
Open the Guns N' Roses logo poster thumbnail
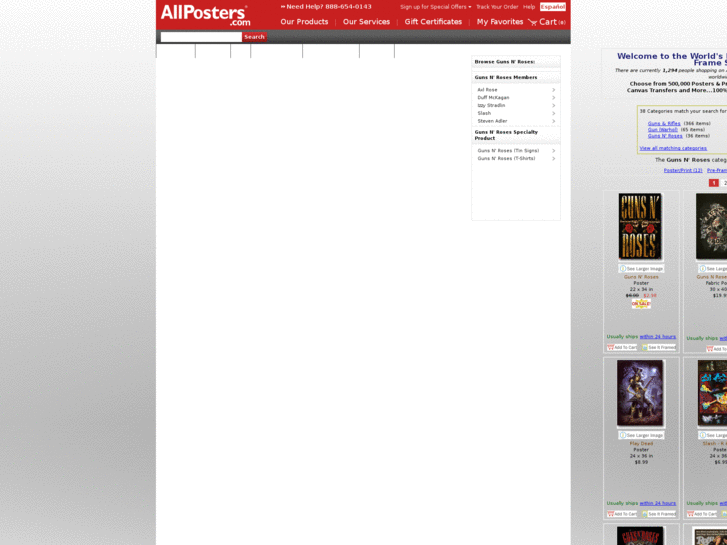coord(640,226)
